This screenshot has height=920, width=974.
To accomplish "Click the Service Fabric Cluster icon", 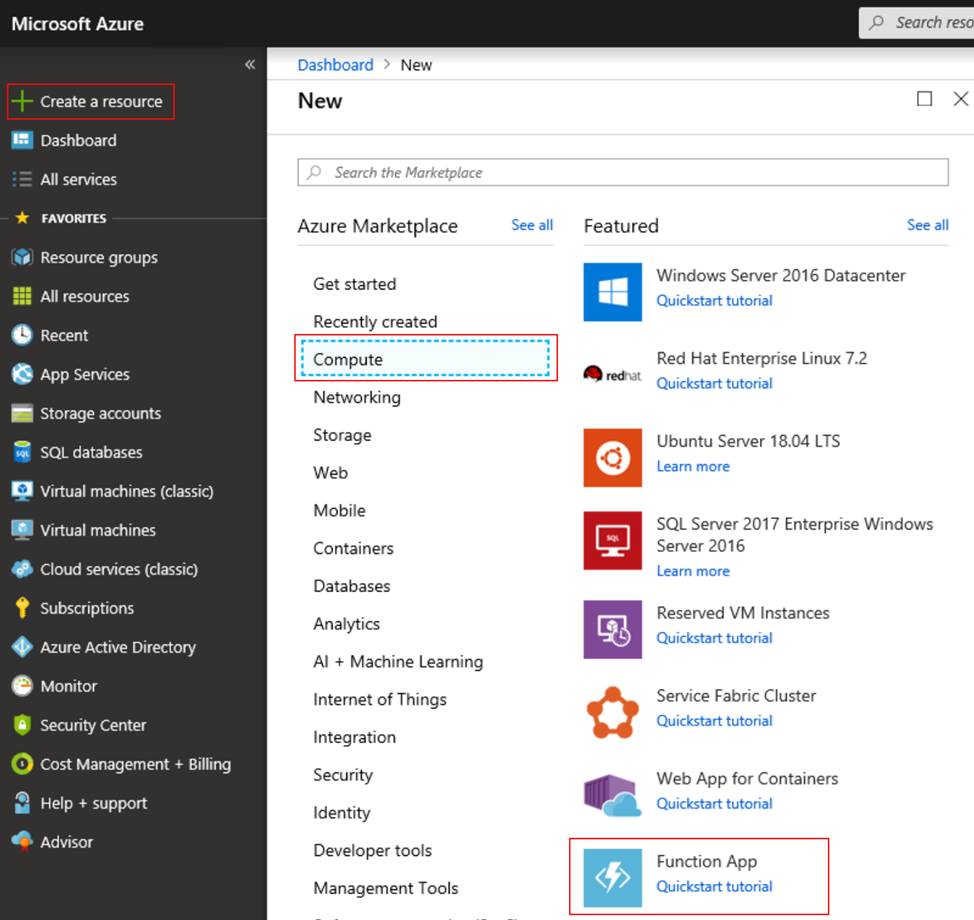I will tap(612, 712).
